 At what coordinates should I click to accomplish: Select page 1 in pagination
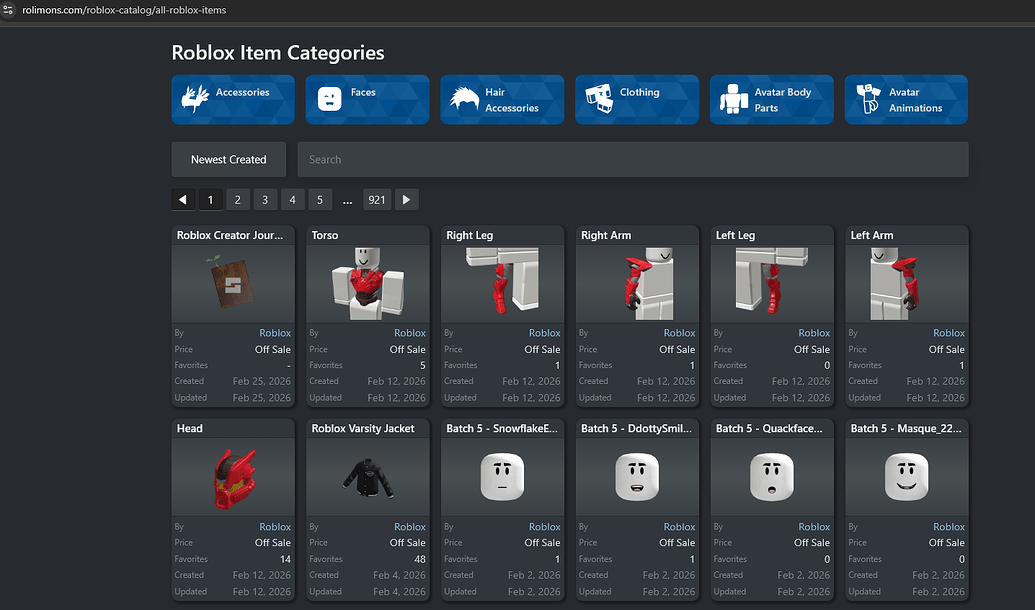211,199
